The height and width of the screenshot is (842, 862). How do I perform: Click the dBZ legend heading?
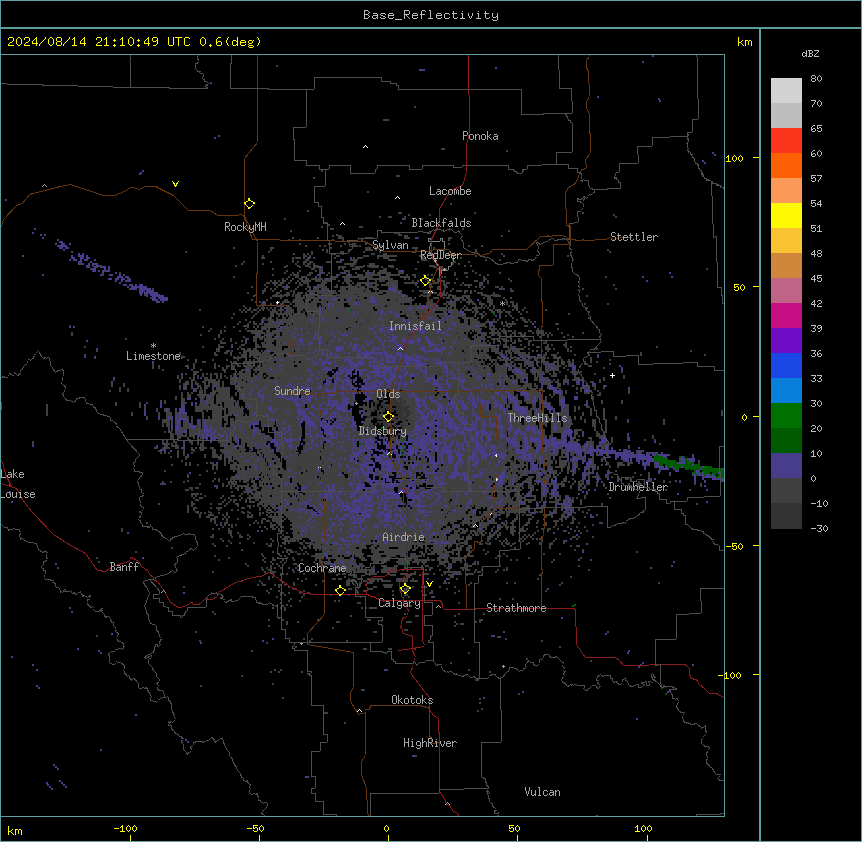pos(810,53)
